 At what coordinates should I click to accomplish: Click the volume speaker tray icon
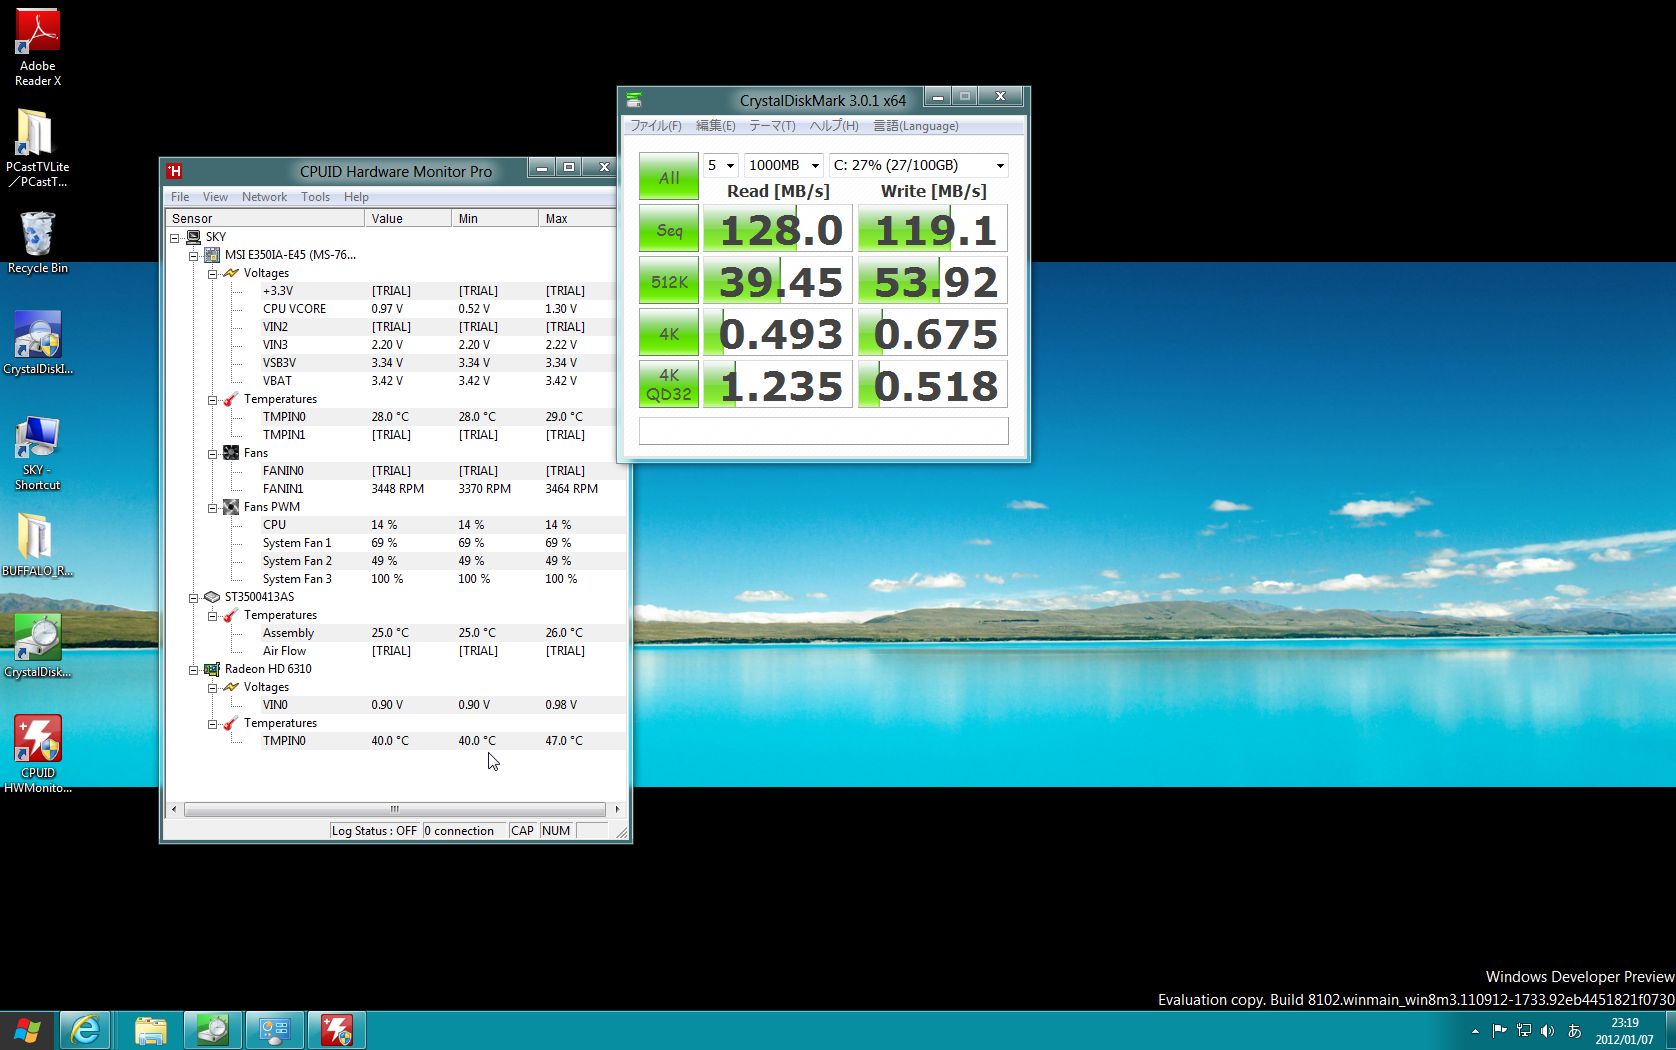click(x=1548, y=1031)
